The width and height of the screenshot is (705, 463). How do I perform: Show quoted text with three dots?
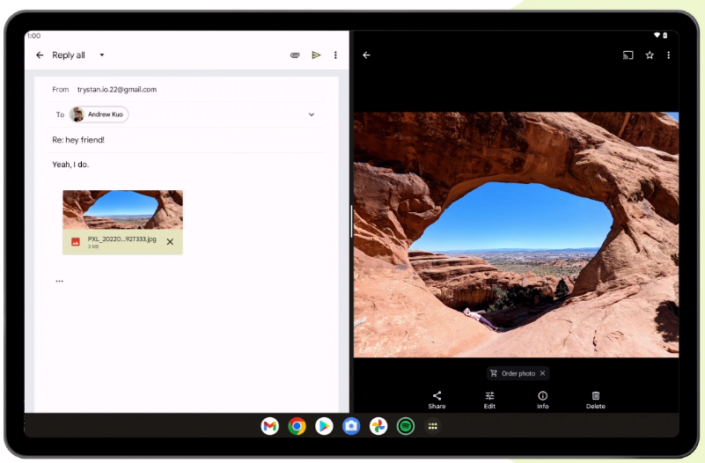tap(59, 281)
